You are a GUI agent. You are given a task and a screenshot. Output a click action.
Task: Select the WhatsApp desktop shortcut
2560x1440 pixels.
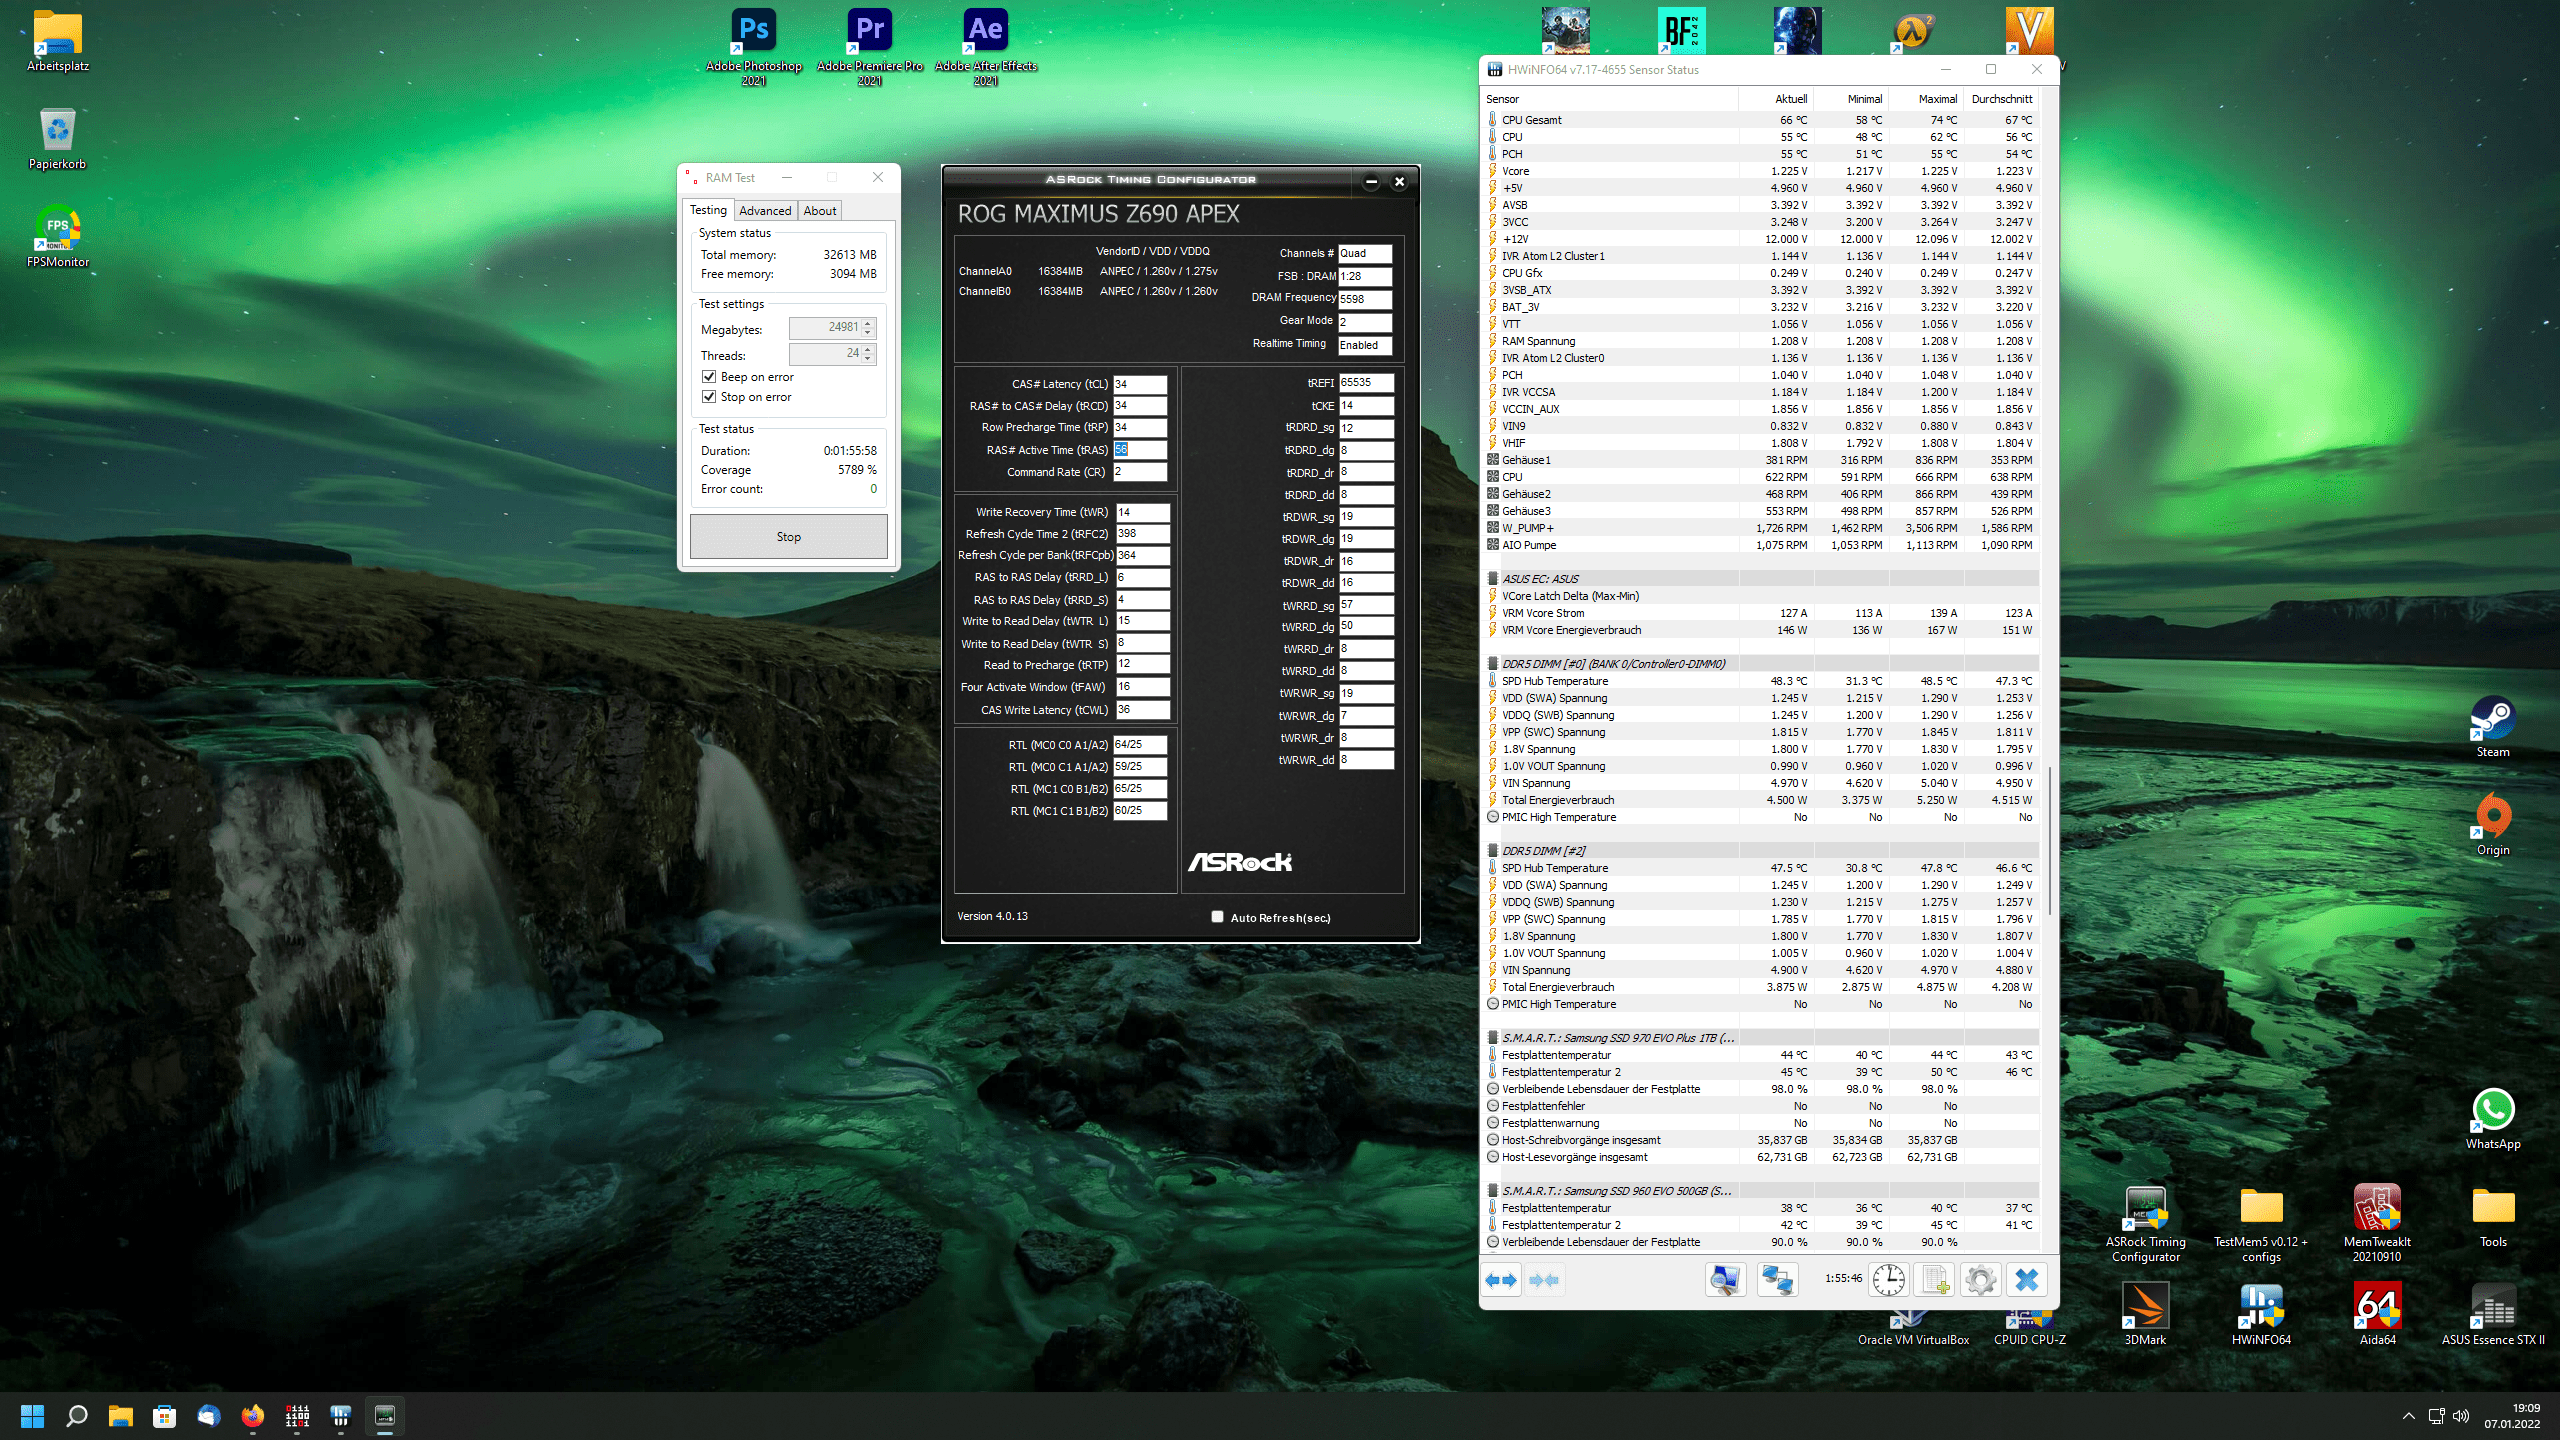(2493, 1119)
